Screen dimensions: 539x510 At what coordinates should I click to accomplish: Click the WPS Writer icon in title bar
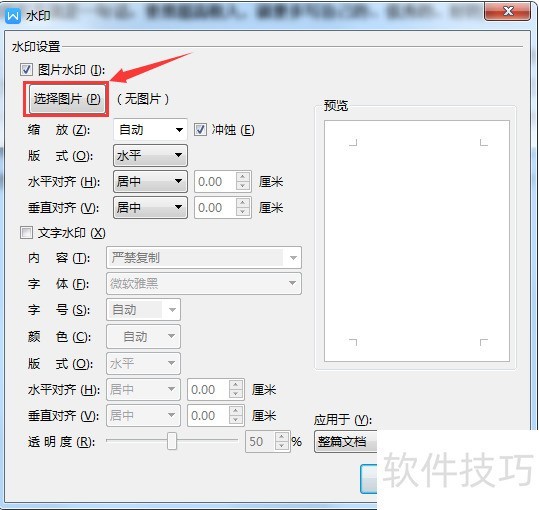13,15
